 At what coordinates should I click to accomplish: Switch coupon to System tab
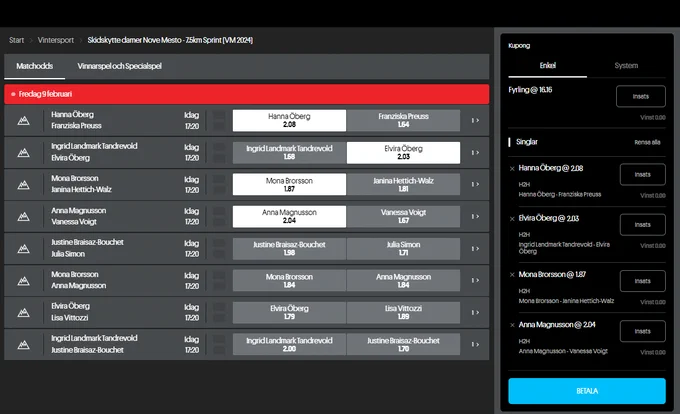(626, 65)
